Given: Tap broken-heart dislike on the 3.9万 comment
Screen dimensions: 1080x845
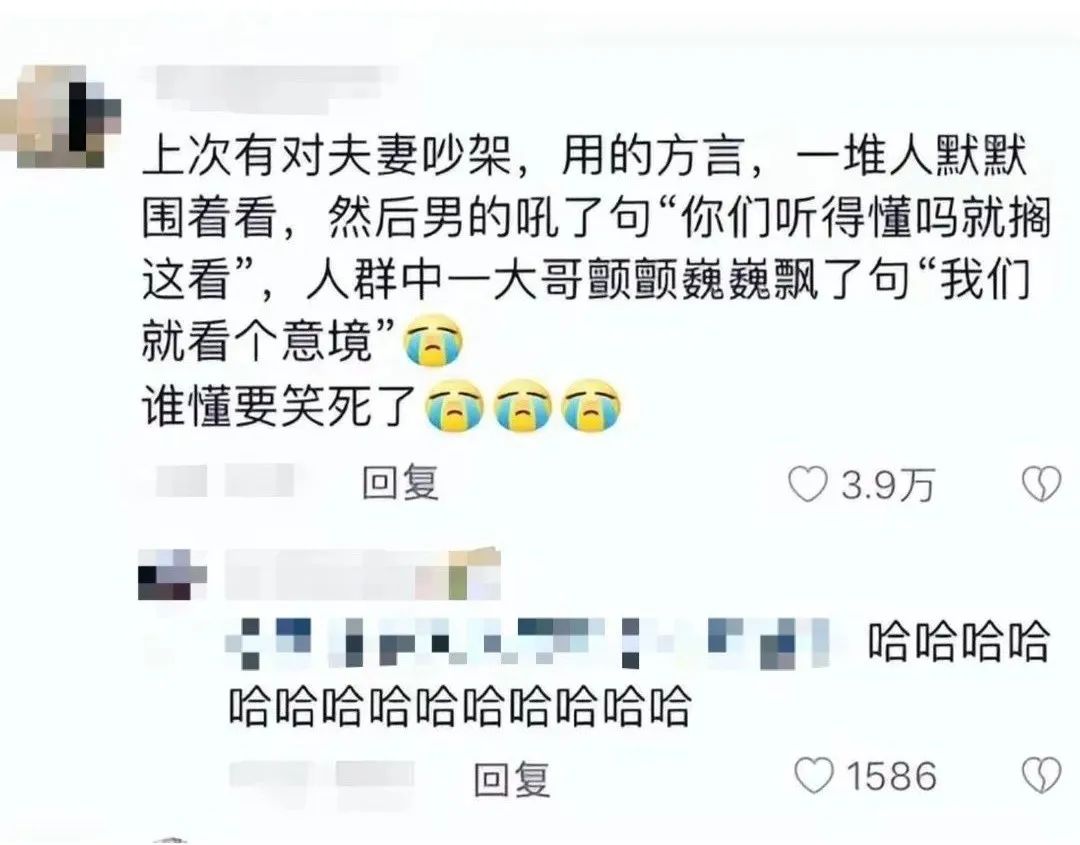Looking at the screenshot, I should point(1041,484).
